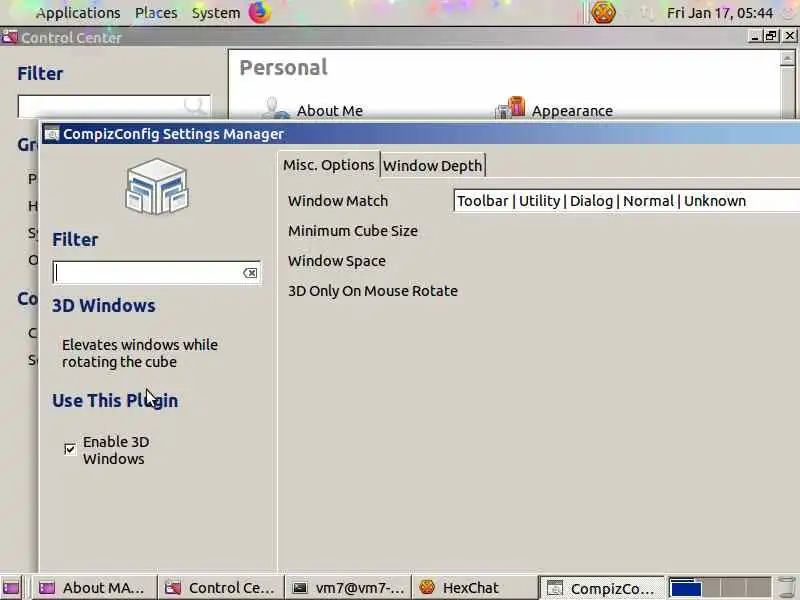Click the Control Center window title icon

pos(10,37)
